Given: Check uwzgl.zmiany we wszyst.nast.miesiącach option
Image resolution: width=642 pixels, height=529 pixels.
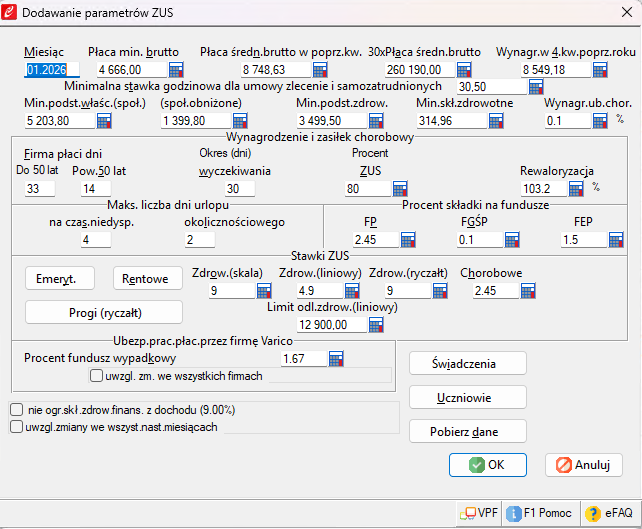Looking at the screenshot, I should [16, 426].
